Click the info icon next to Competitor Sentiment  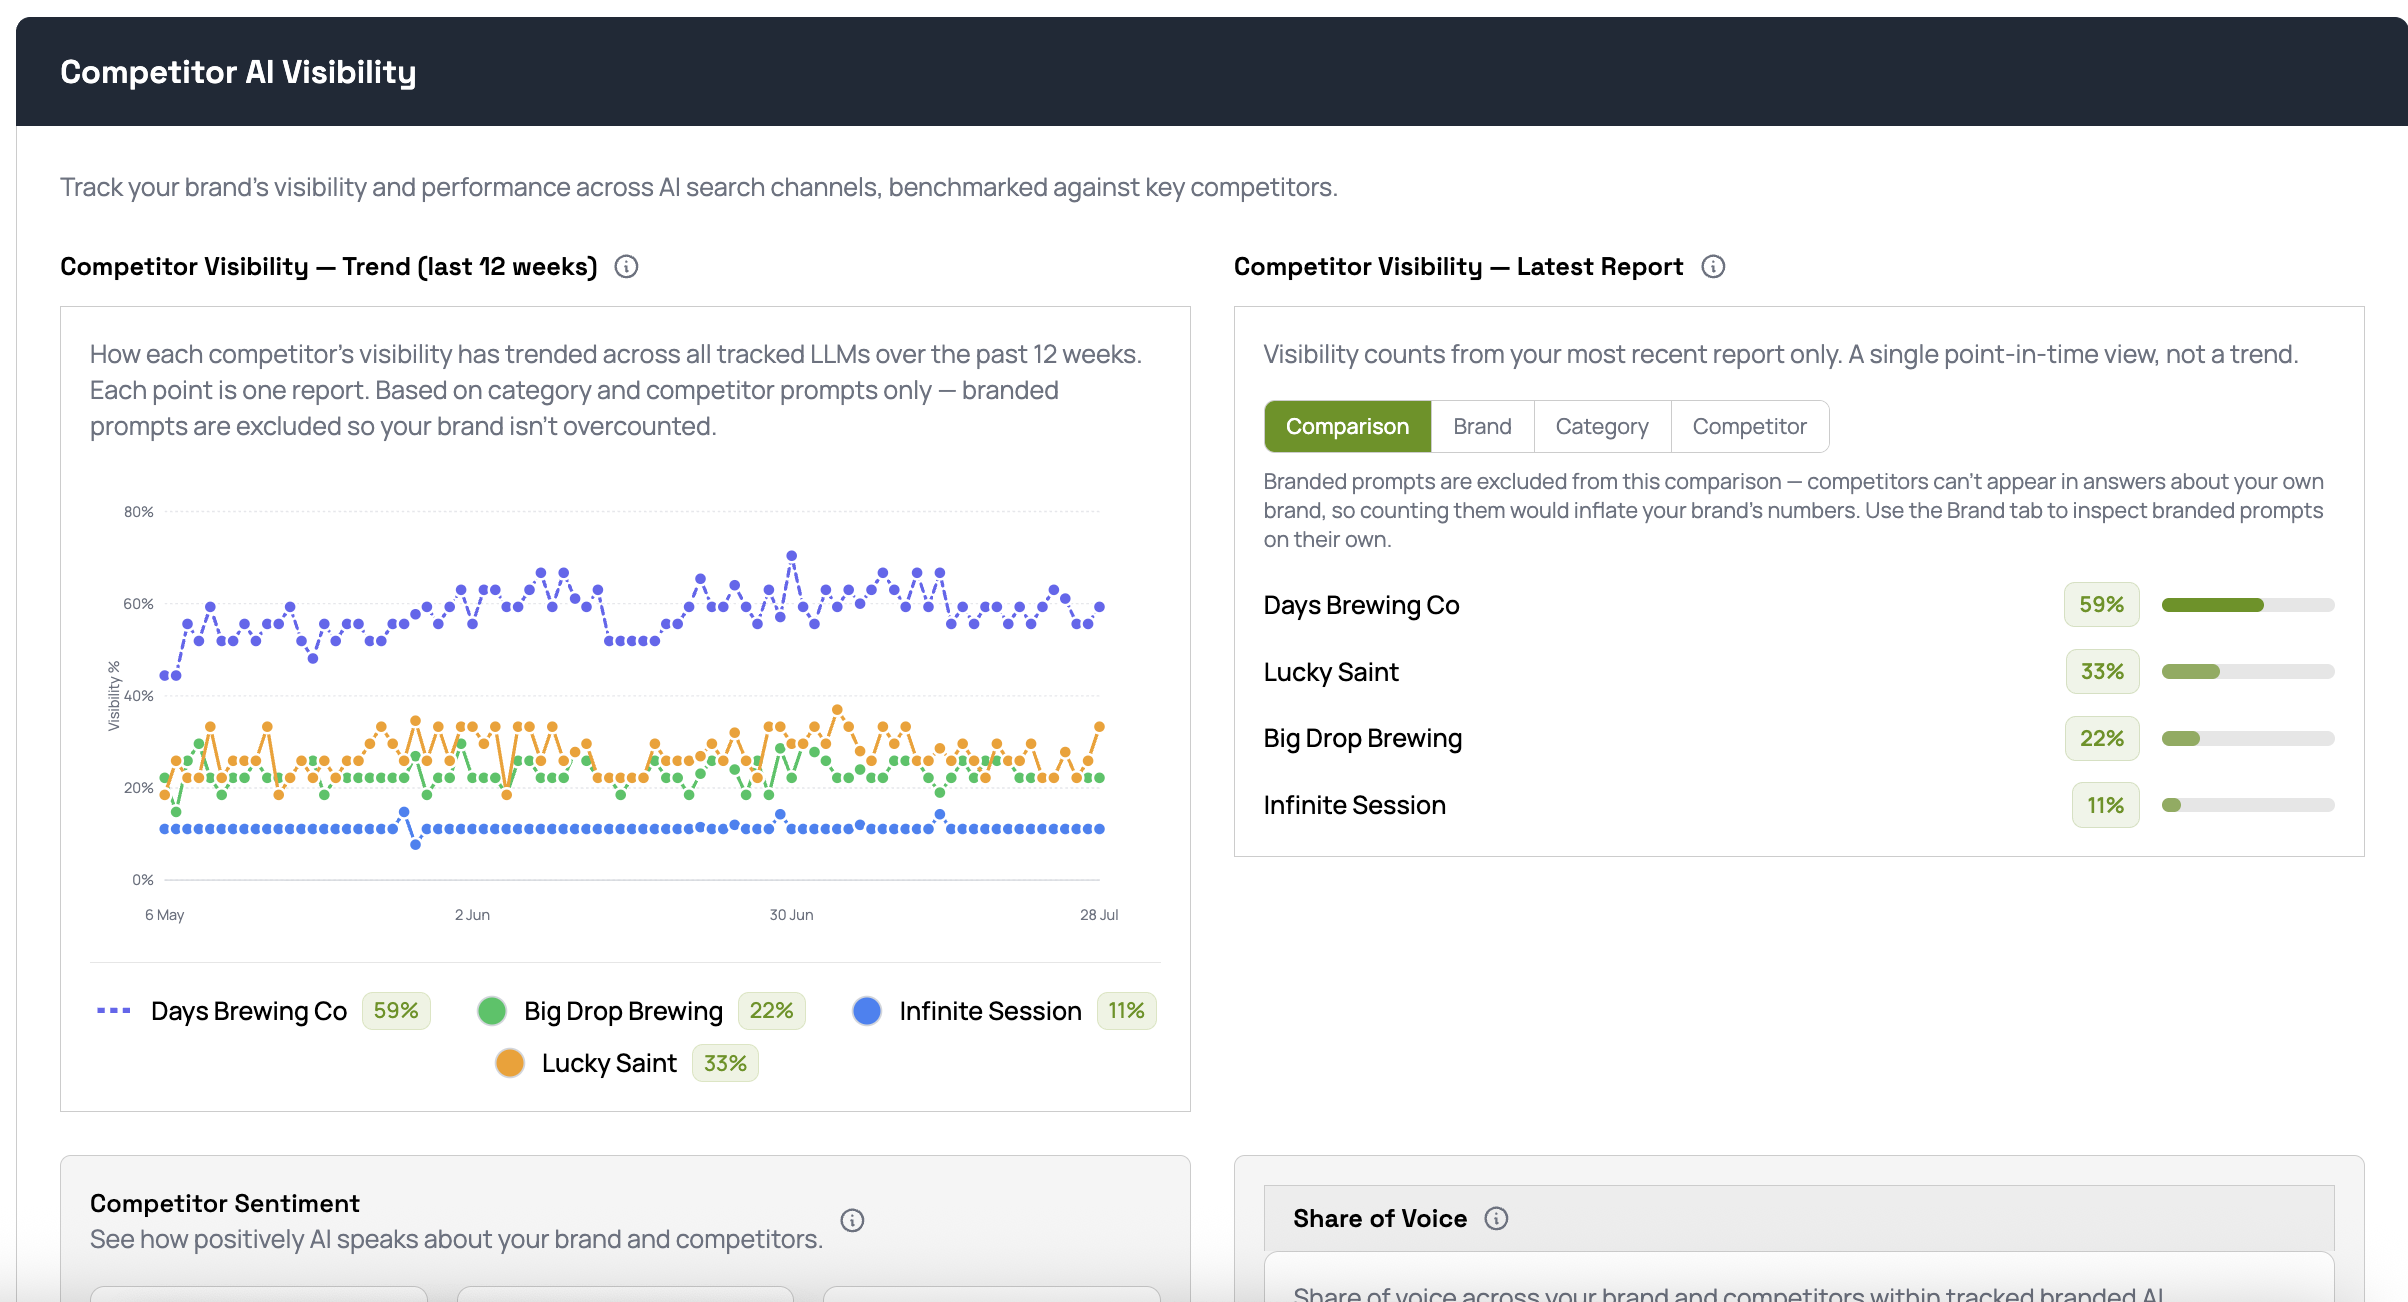tap(852, 1220)
